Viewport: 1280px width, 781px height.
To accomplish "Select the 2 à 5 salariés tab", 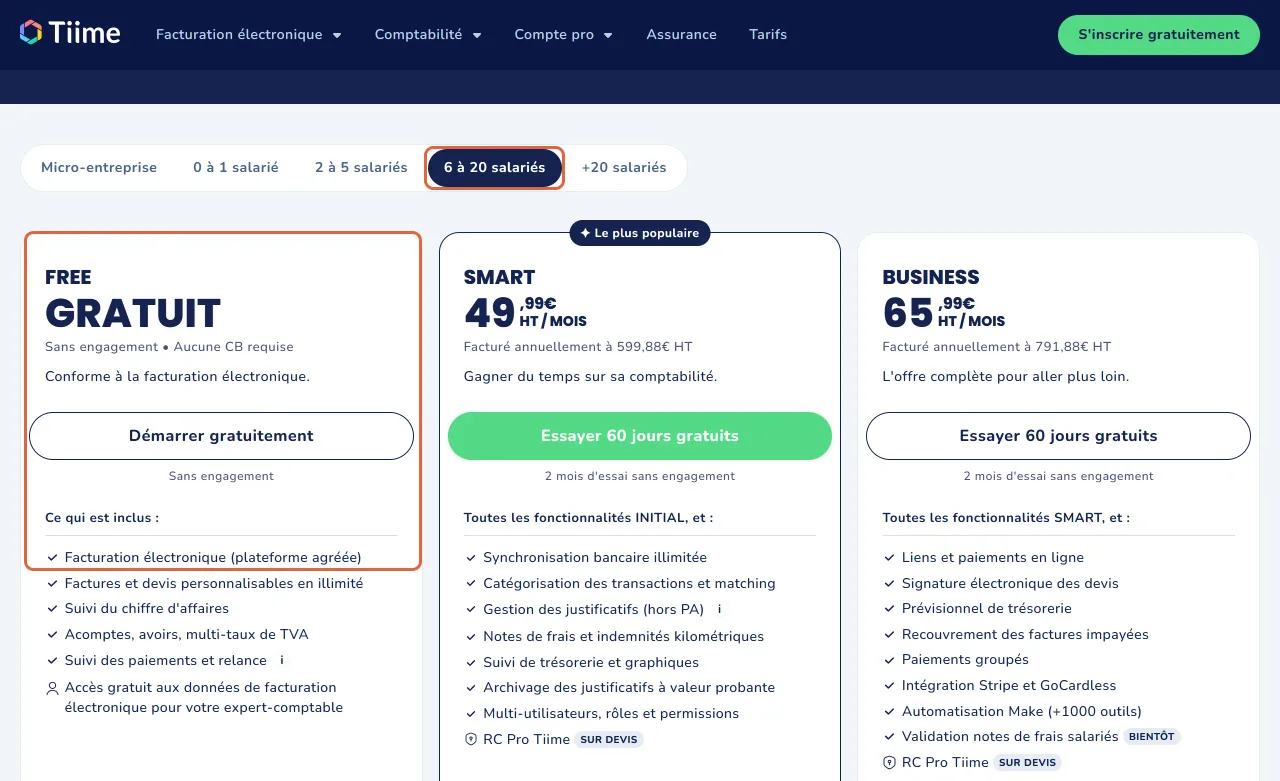I will pyautogui.click(x=361, y=167).
